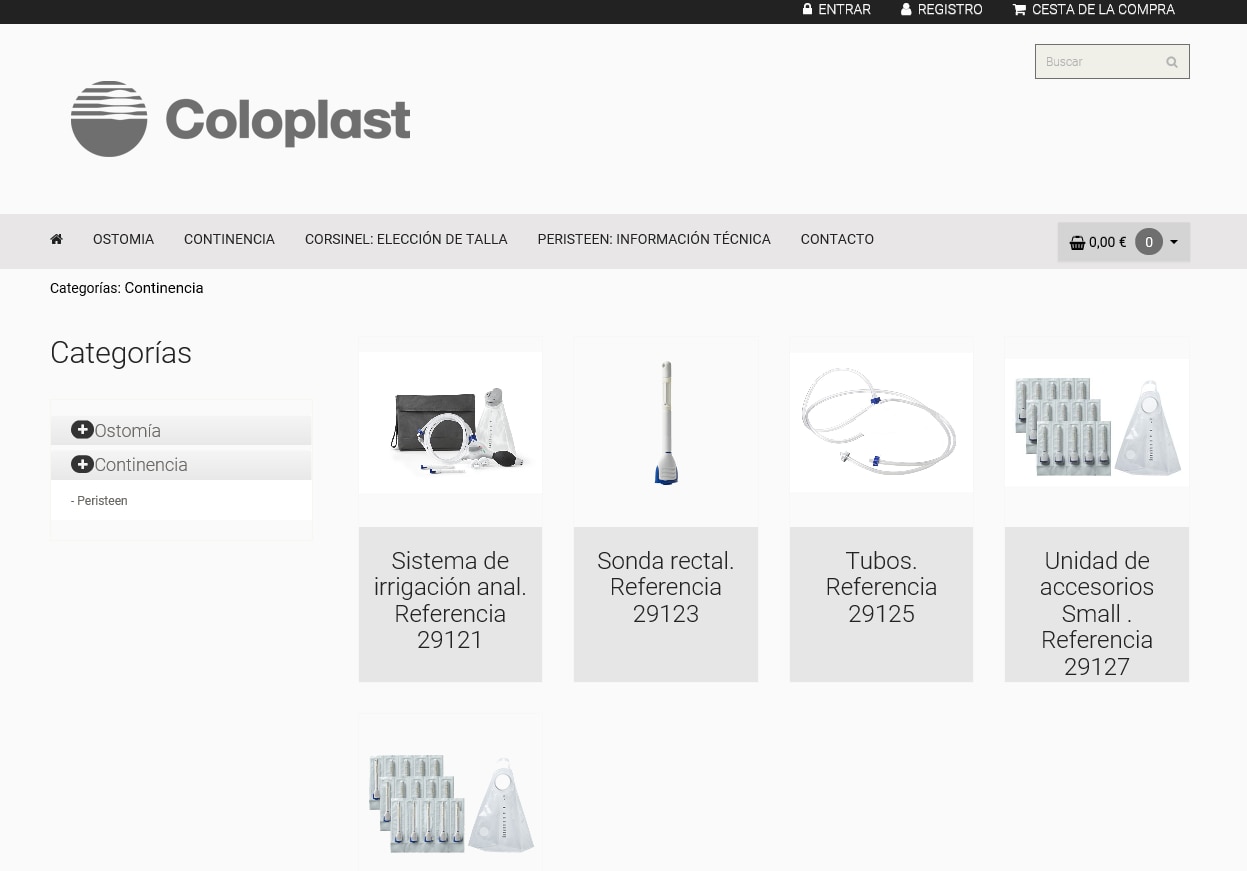1247x871 pixels.
Task: Open Tubos product image
Action: [x=881, y=422]
